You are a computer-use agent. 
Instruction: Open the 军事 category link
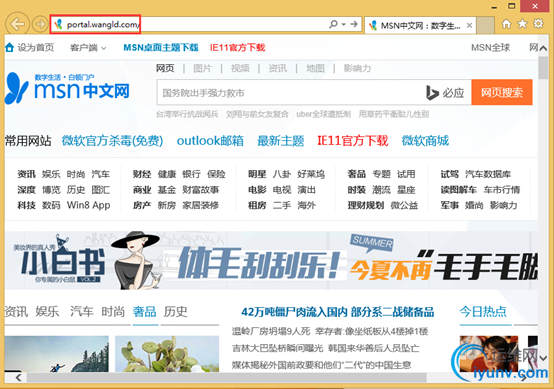click(449, 205)
